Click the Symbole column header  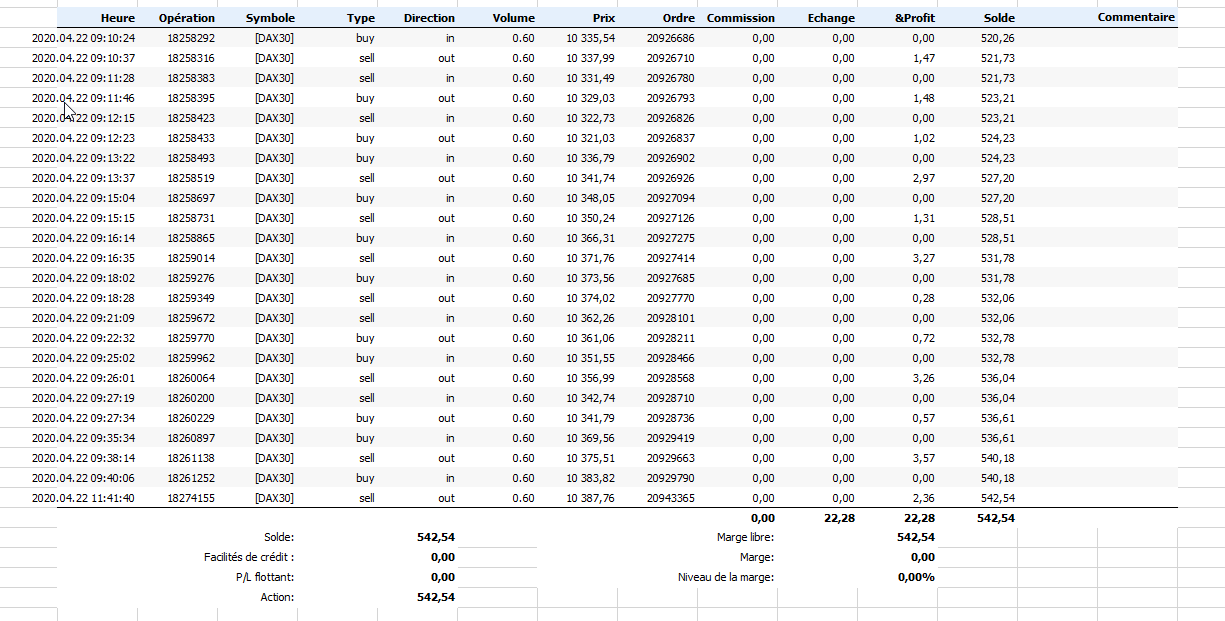click(270, 18)
